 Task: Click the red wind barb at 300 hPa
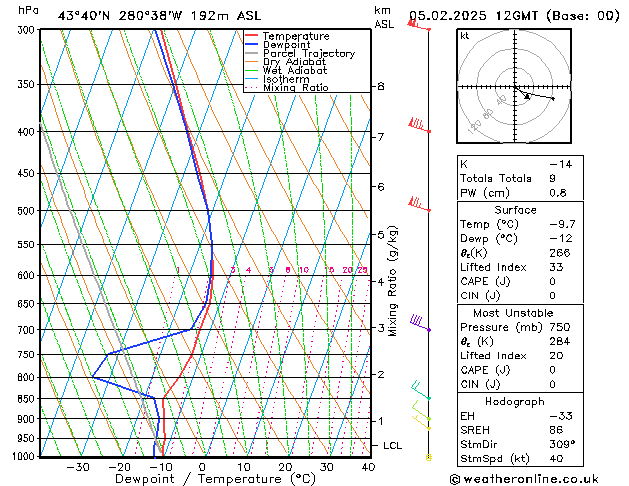(x=419, y=25)
